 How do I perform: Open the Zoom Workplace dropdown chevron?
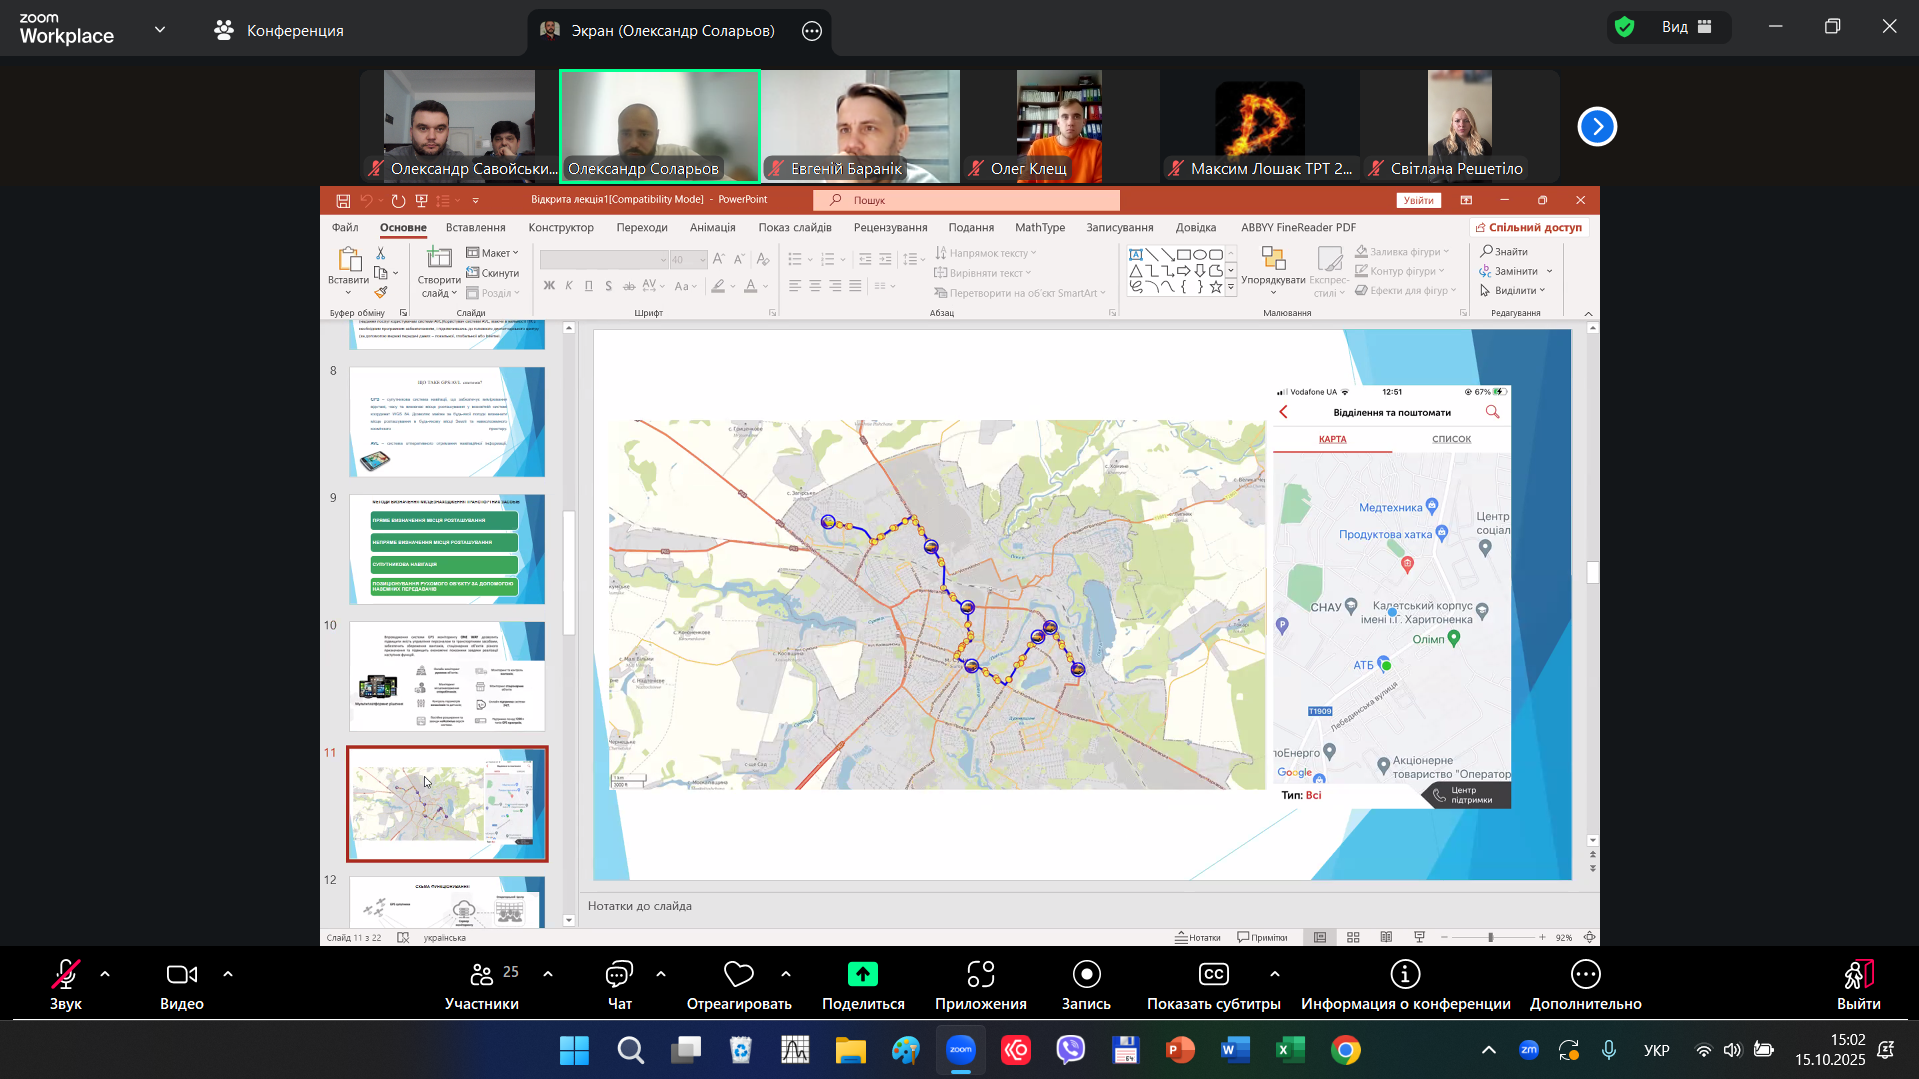pos(160,30)
